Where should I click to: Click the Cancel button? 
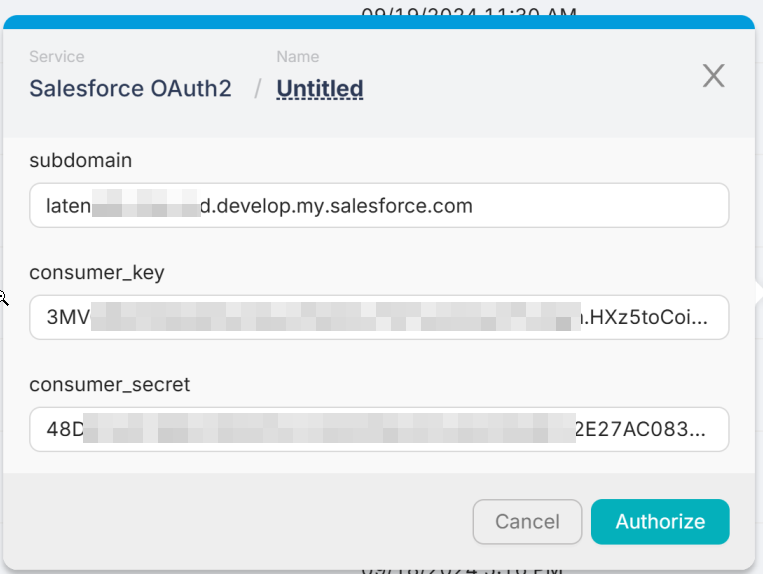coord(527,521)
